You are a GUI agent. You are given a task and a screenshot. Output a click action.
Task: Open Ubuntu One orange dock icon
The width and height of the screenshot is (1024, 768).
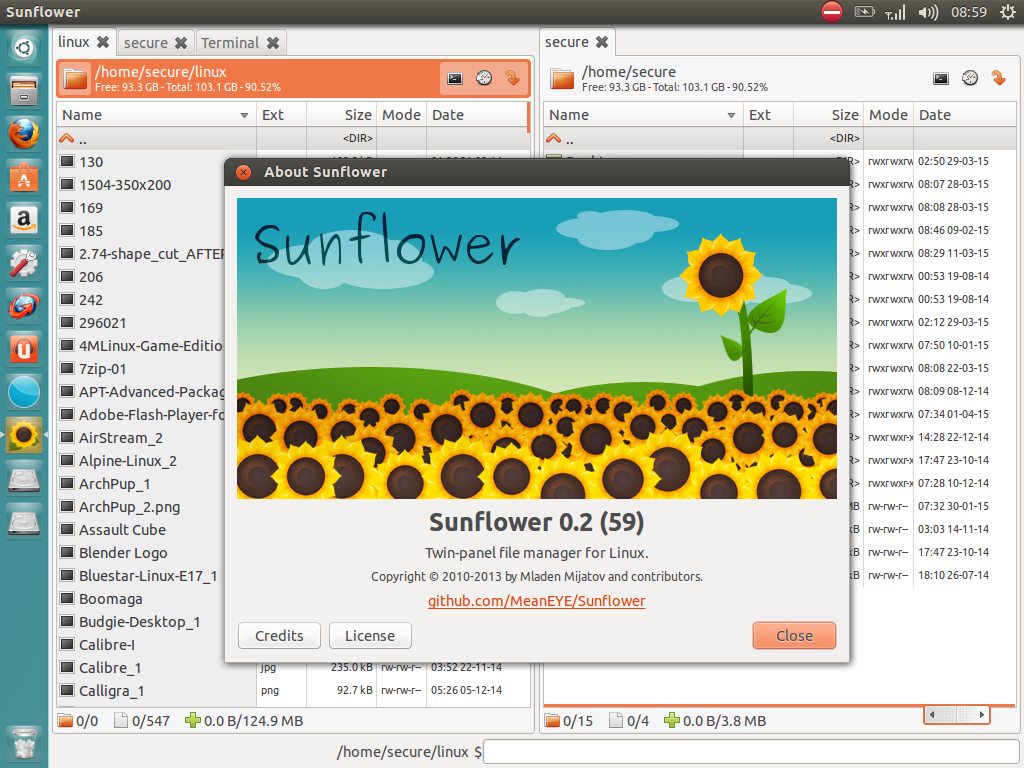coord(24,349)
